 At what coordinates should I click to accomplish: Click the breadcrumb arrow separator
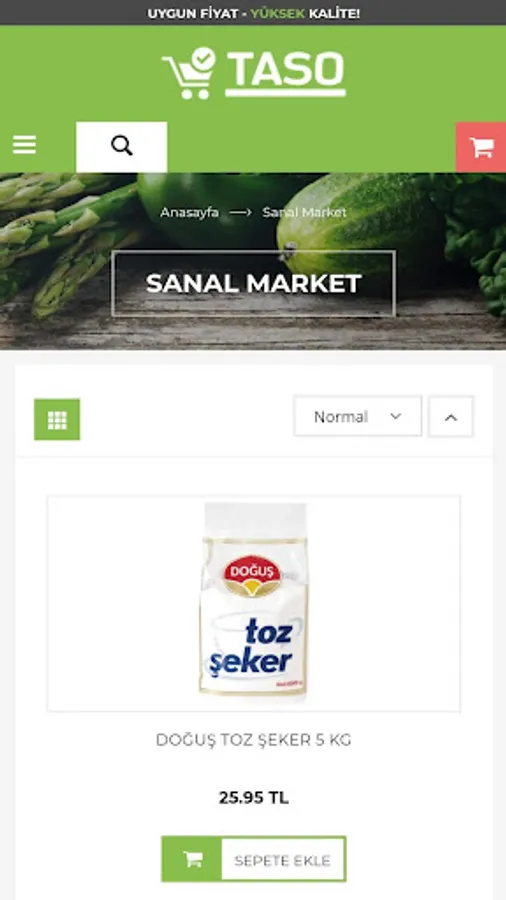240,212
